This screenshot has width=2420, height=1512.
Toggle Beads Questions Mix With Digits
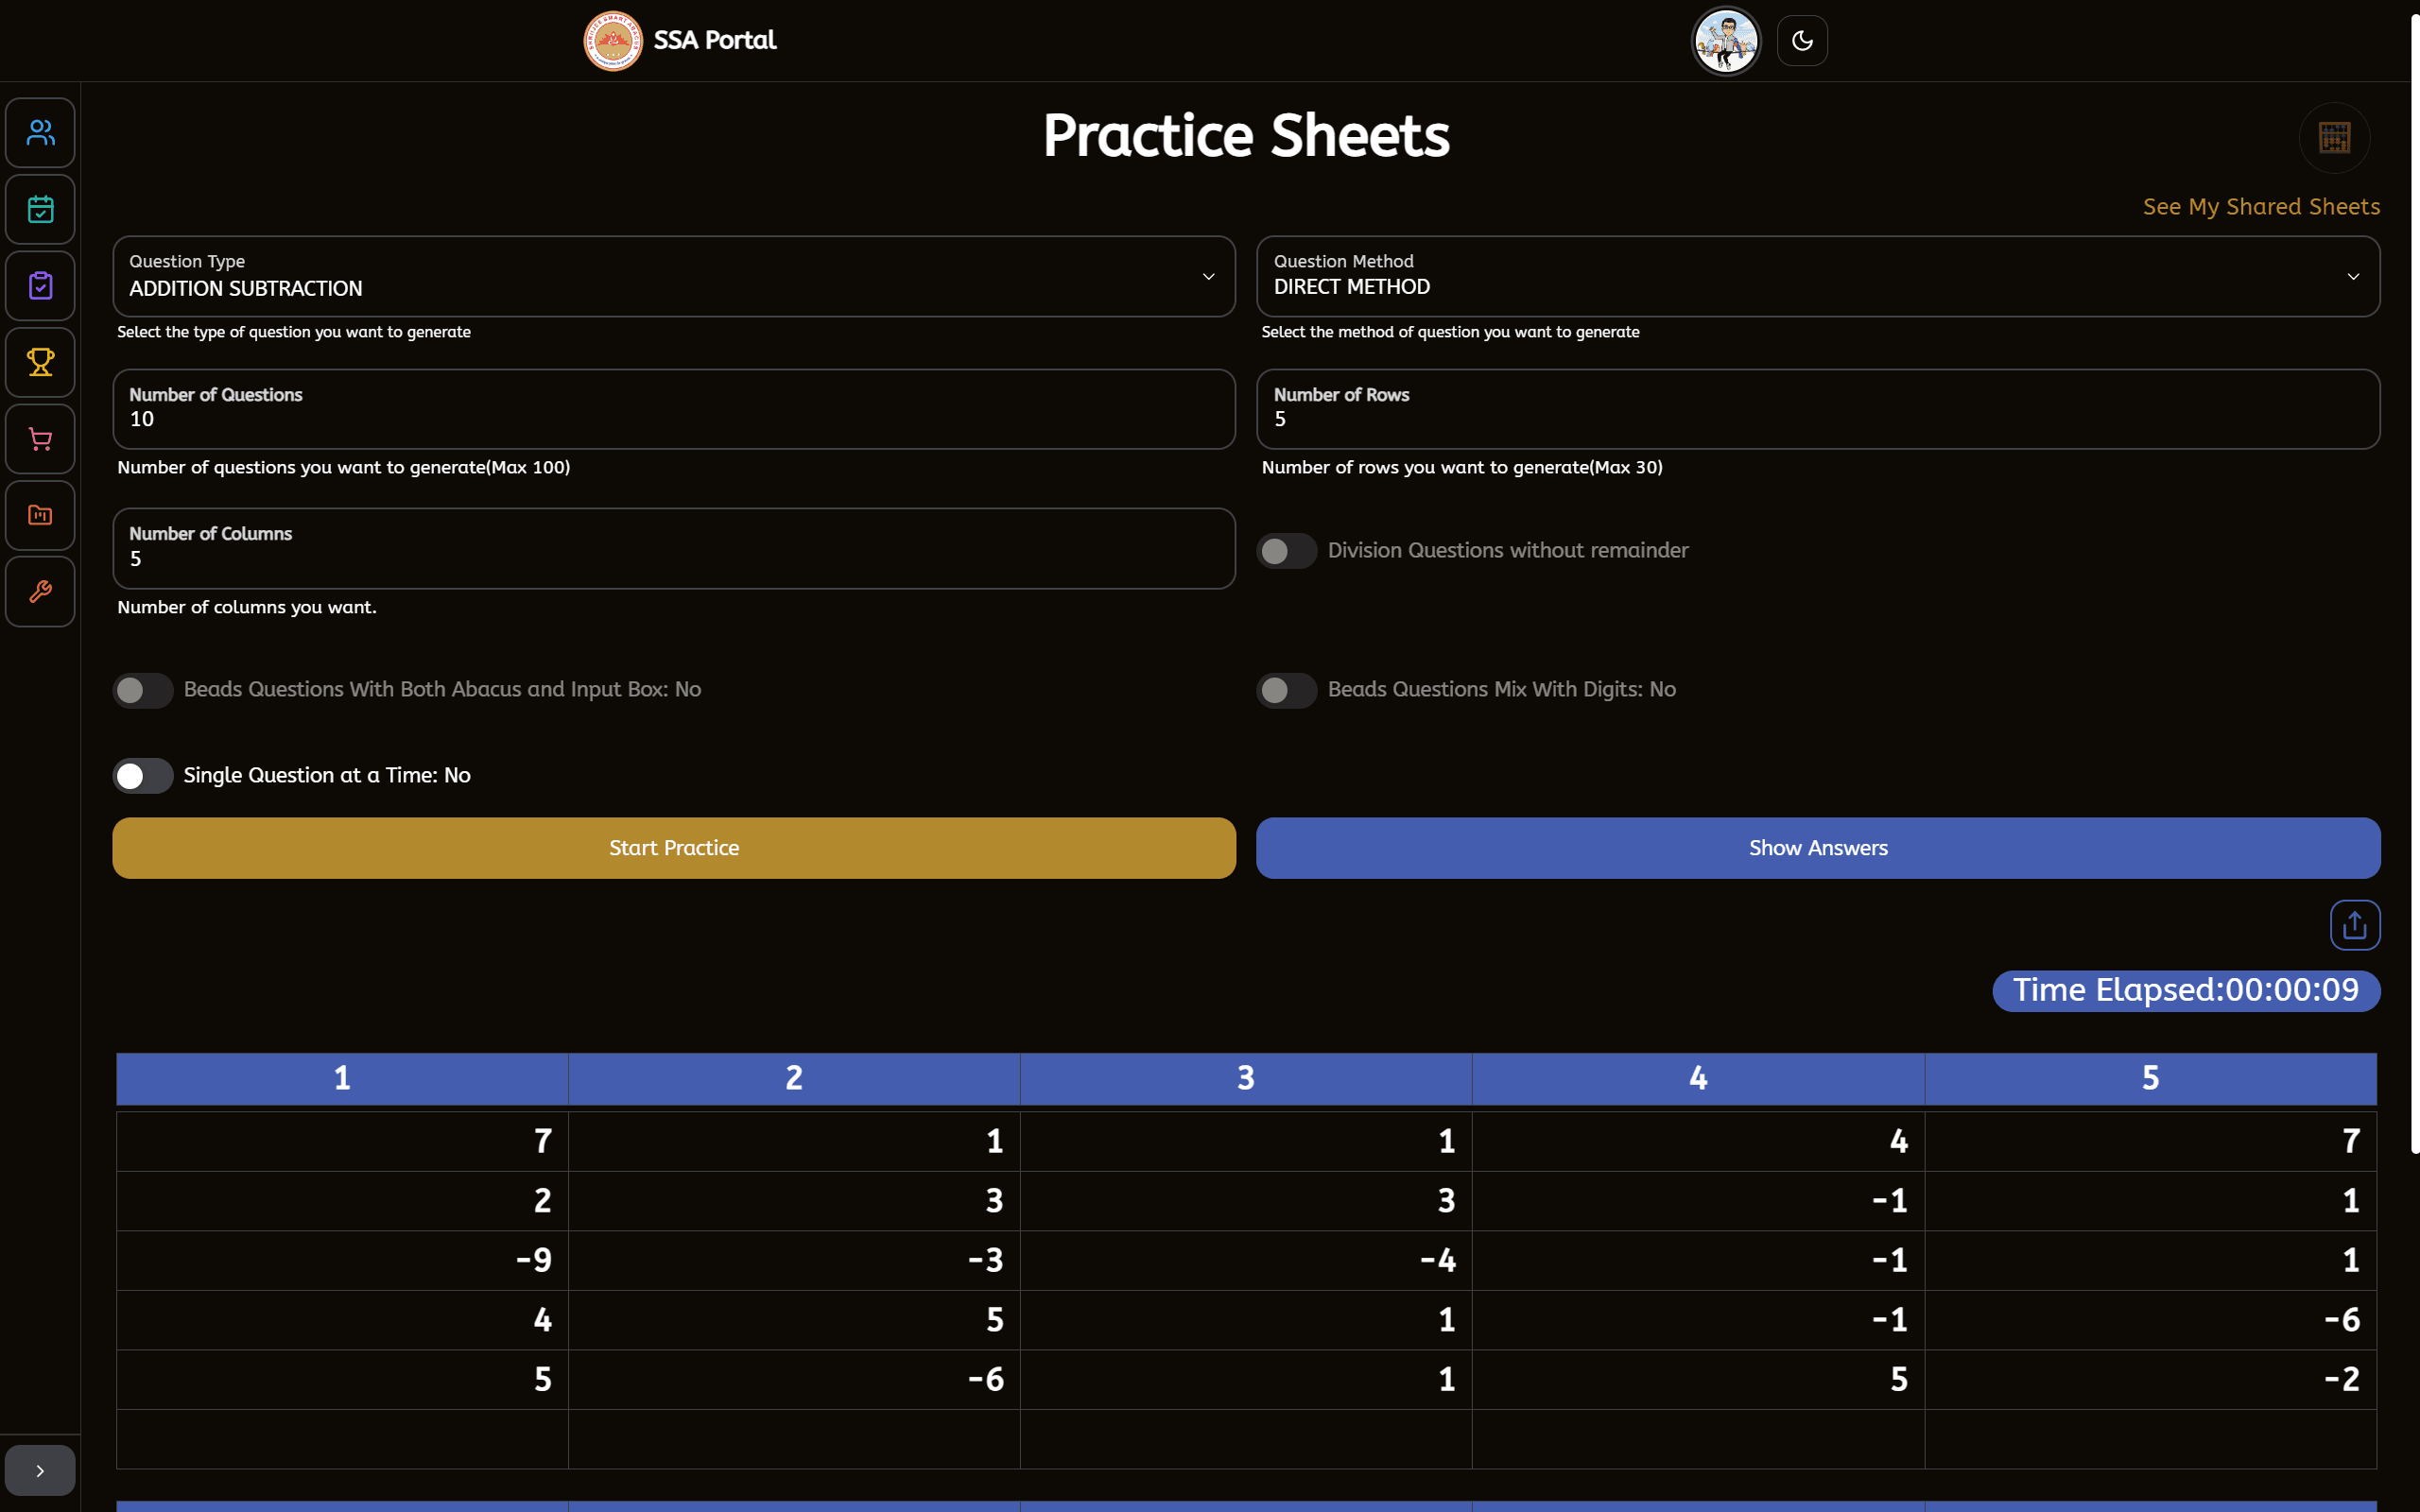click(1286, 689)
